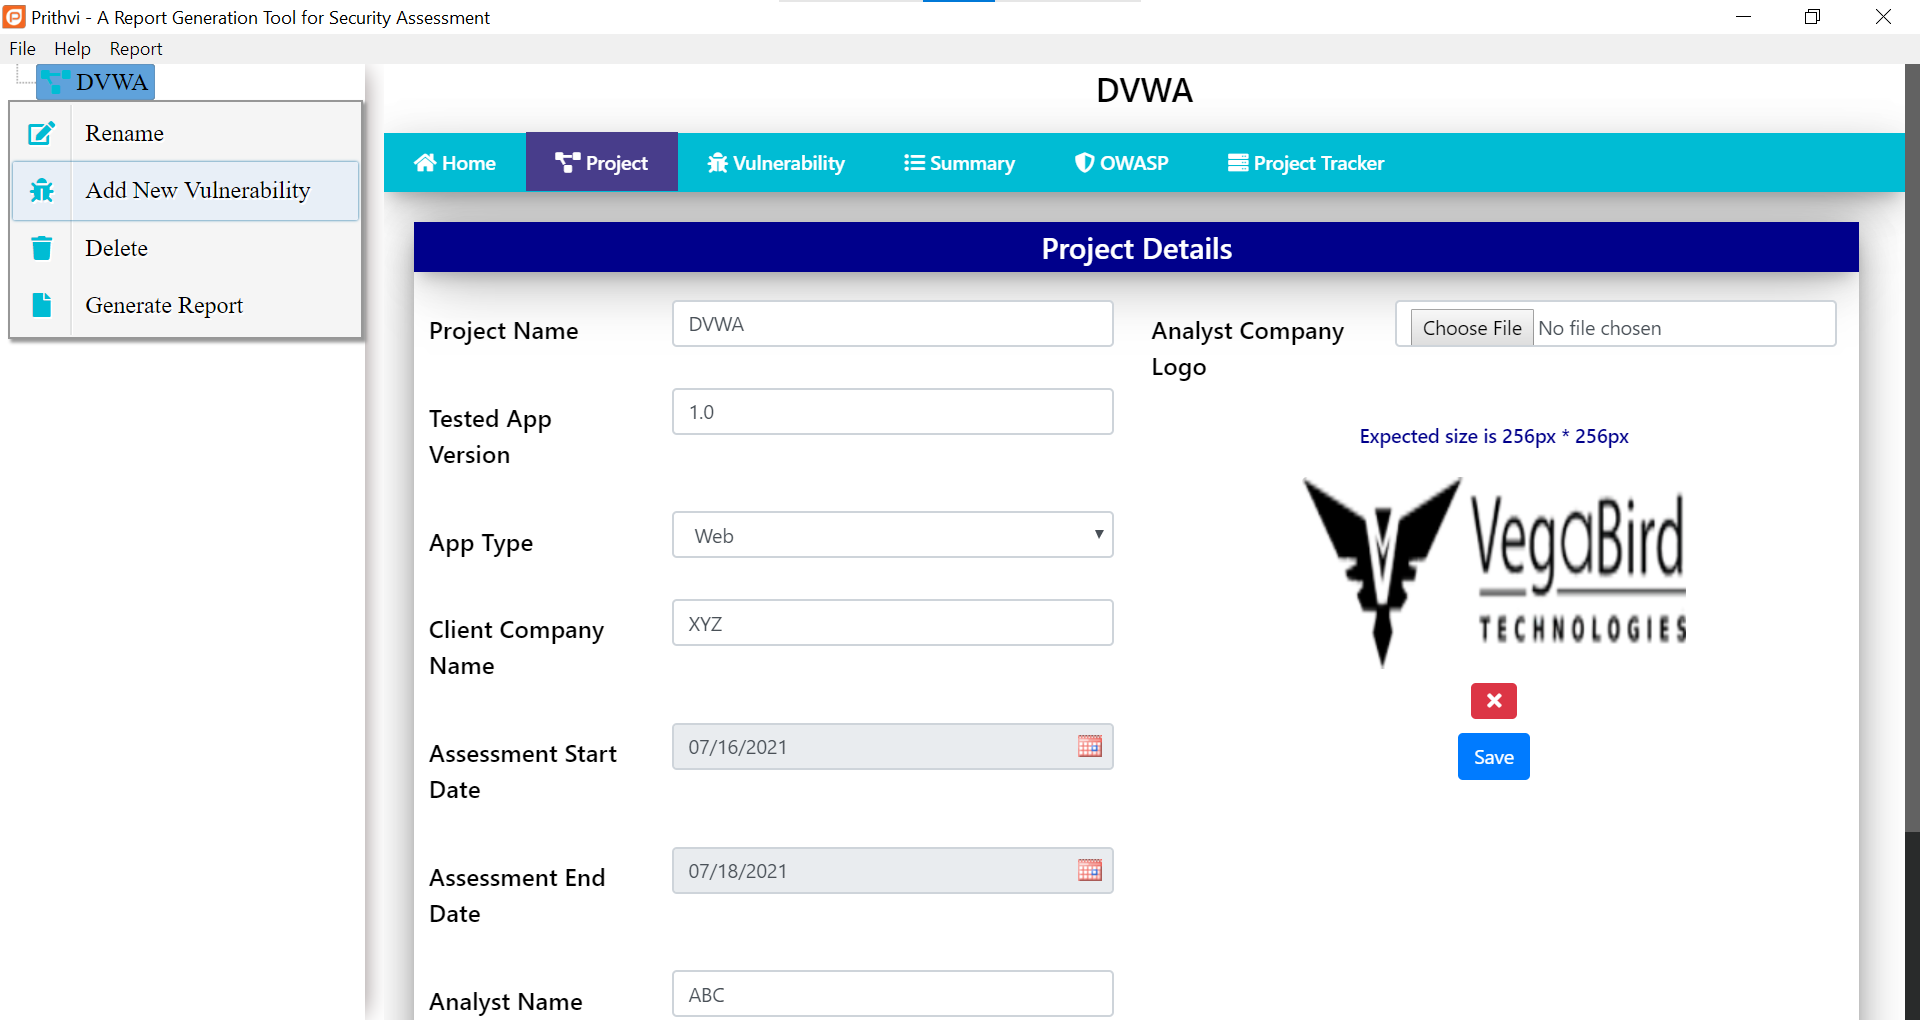Select the DVWA project tree node

[x=110, y=82]
